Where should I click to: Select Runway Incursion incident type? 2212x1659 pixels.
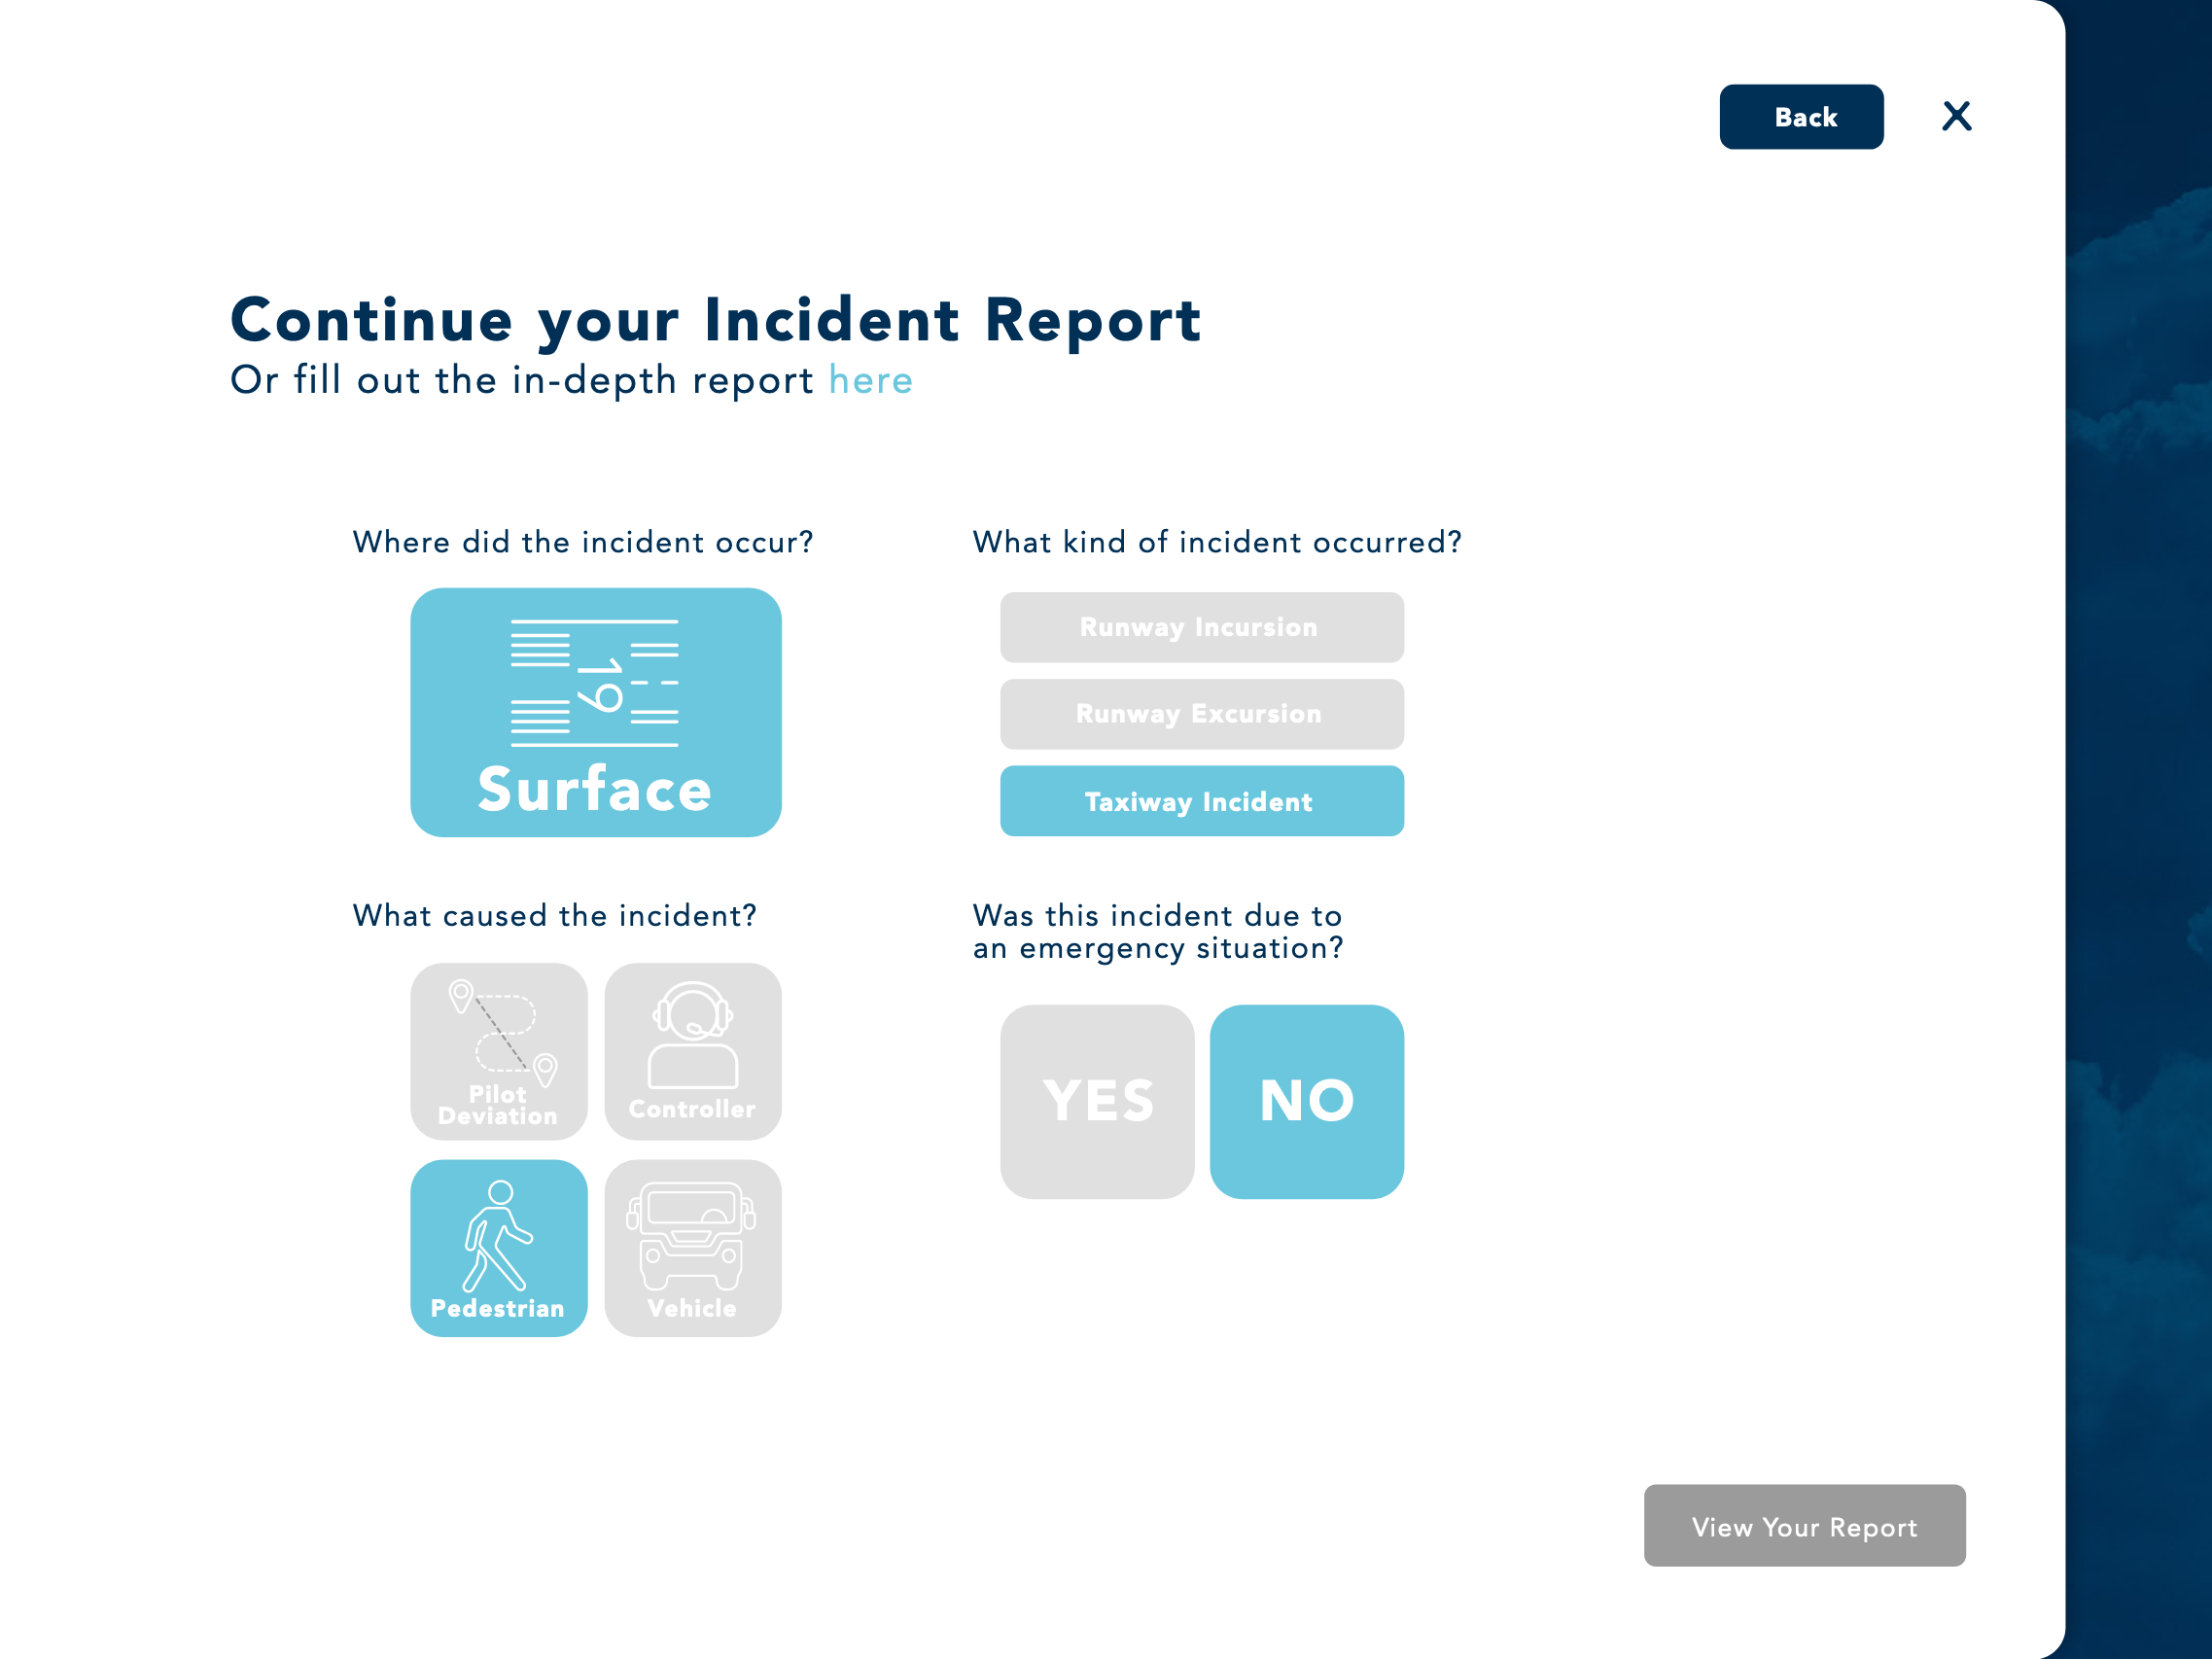coord(1201,627)
